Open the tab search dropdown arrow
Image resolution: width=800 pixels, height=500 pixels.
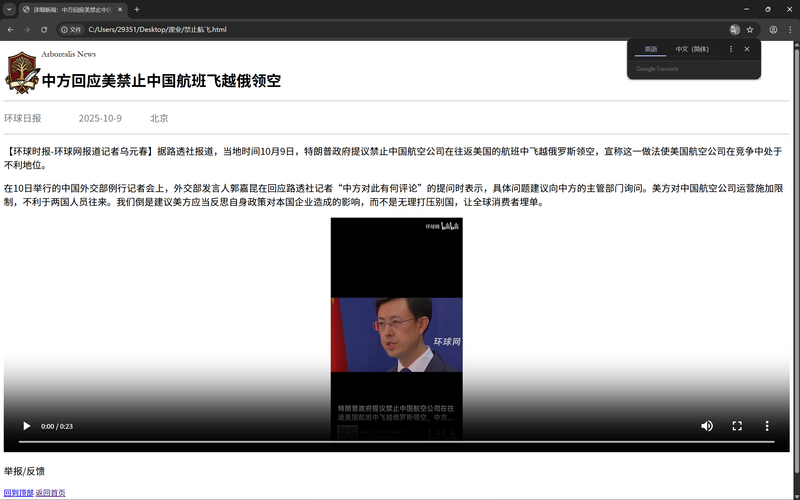pyautogui.click(x=9, y=9)
